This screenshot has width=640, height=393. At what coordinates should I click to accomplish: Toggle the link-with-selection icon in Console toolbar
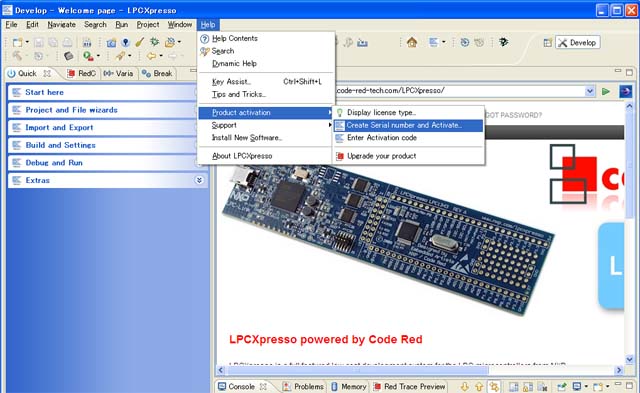pos(494,386)
